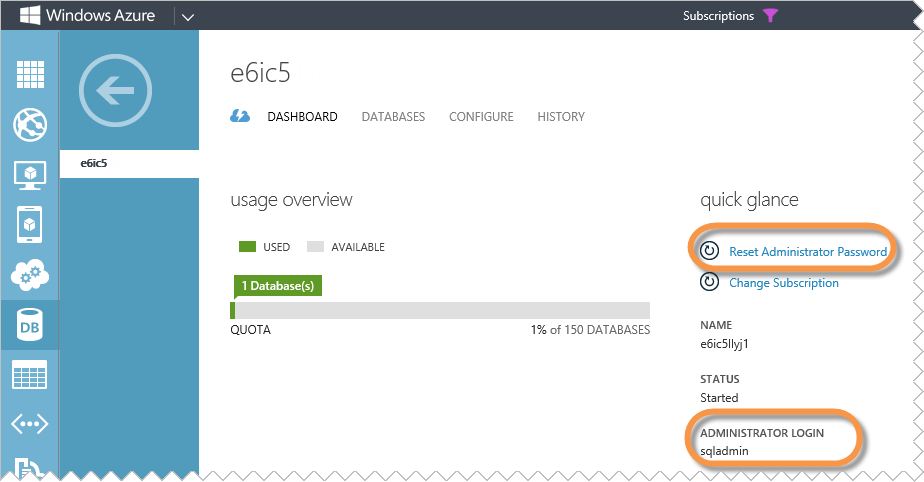This screenshot has width=924, height=482.
Task: Switch to the DASHBOARD tab
Action: [302, 117]
